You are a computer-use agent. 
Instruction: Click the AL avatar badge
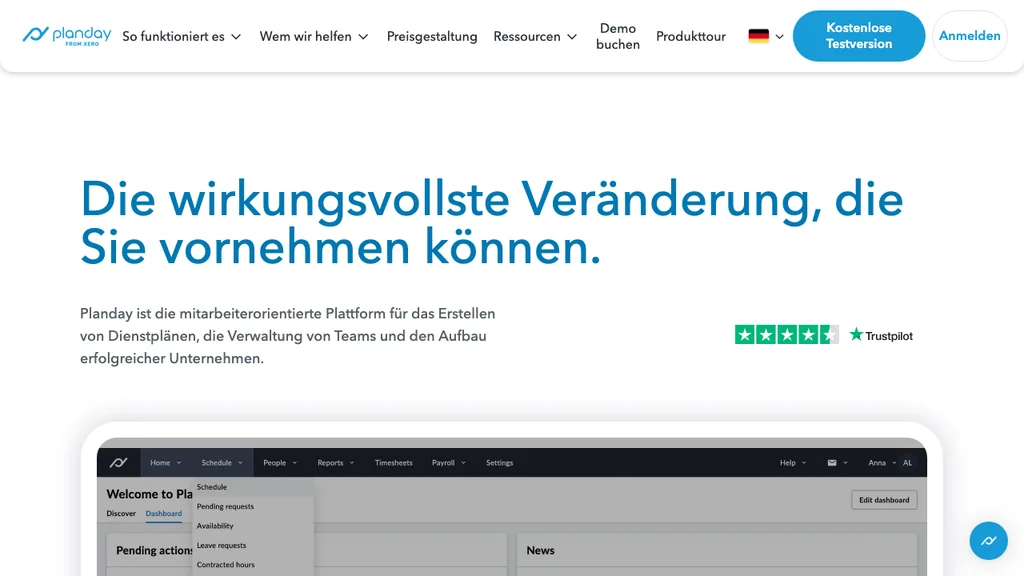tap(907, 462)
